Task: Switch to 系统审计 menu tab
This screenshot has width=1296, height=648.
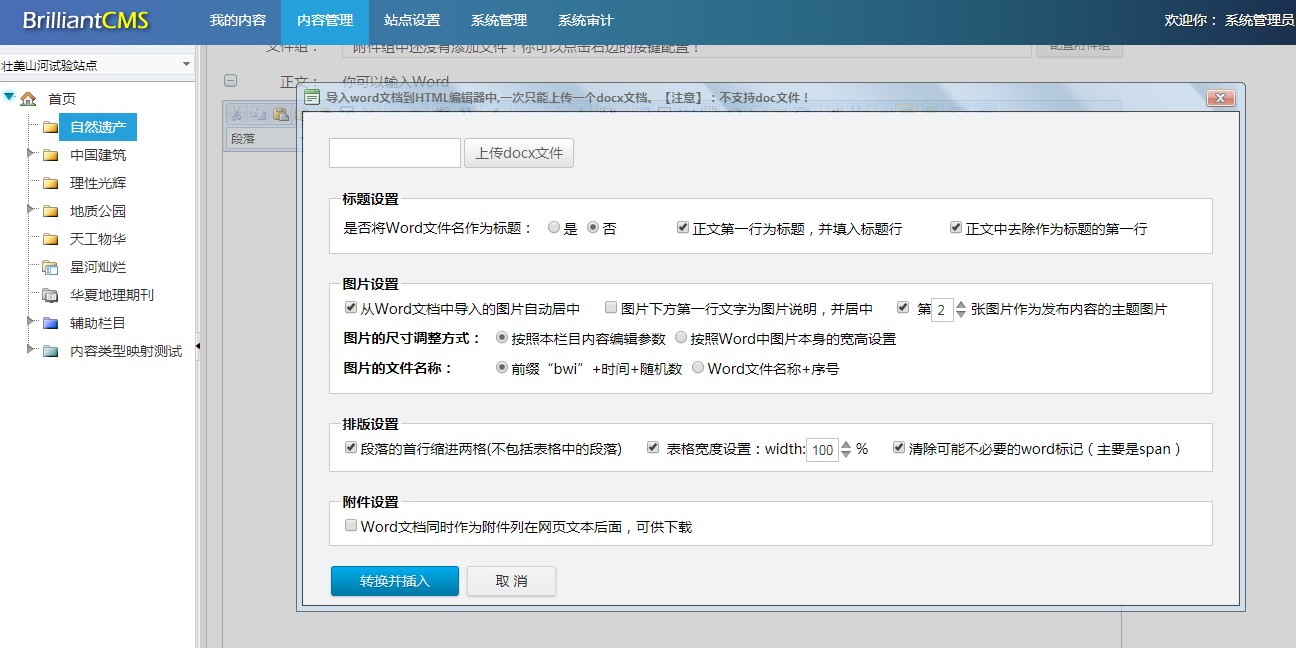Action: pos(585,21)
